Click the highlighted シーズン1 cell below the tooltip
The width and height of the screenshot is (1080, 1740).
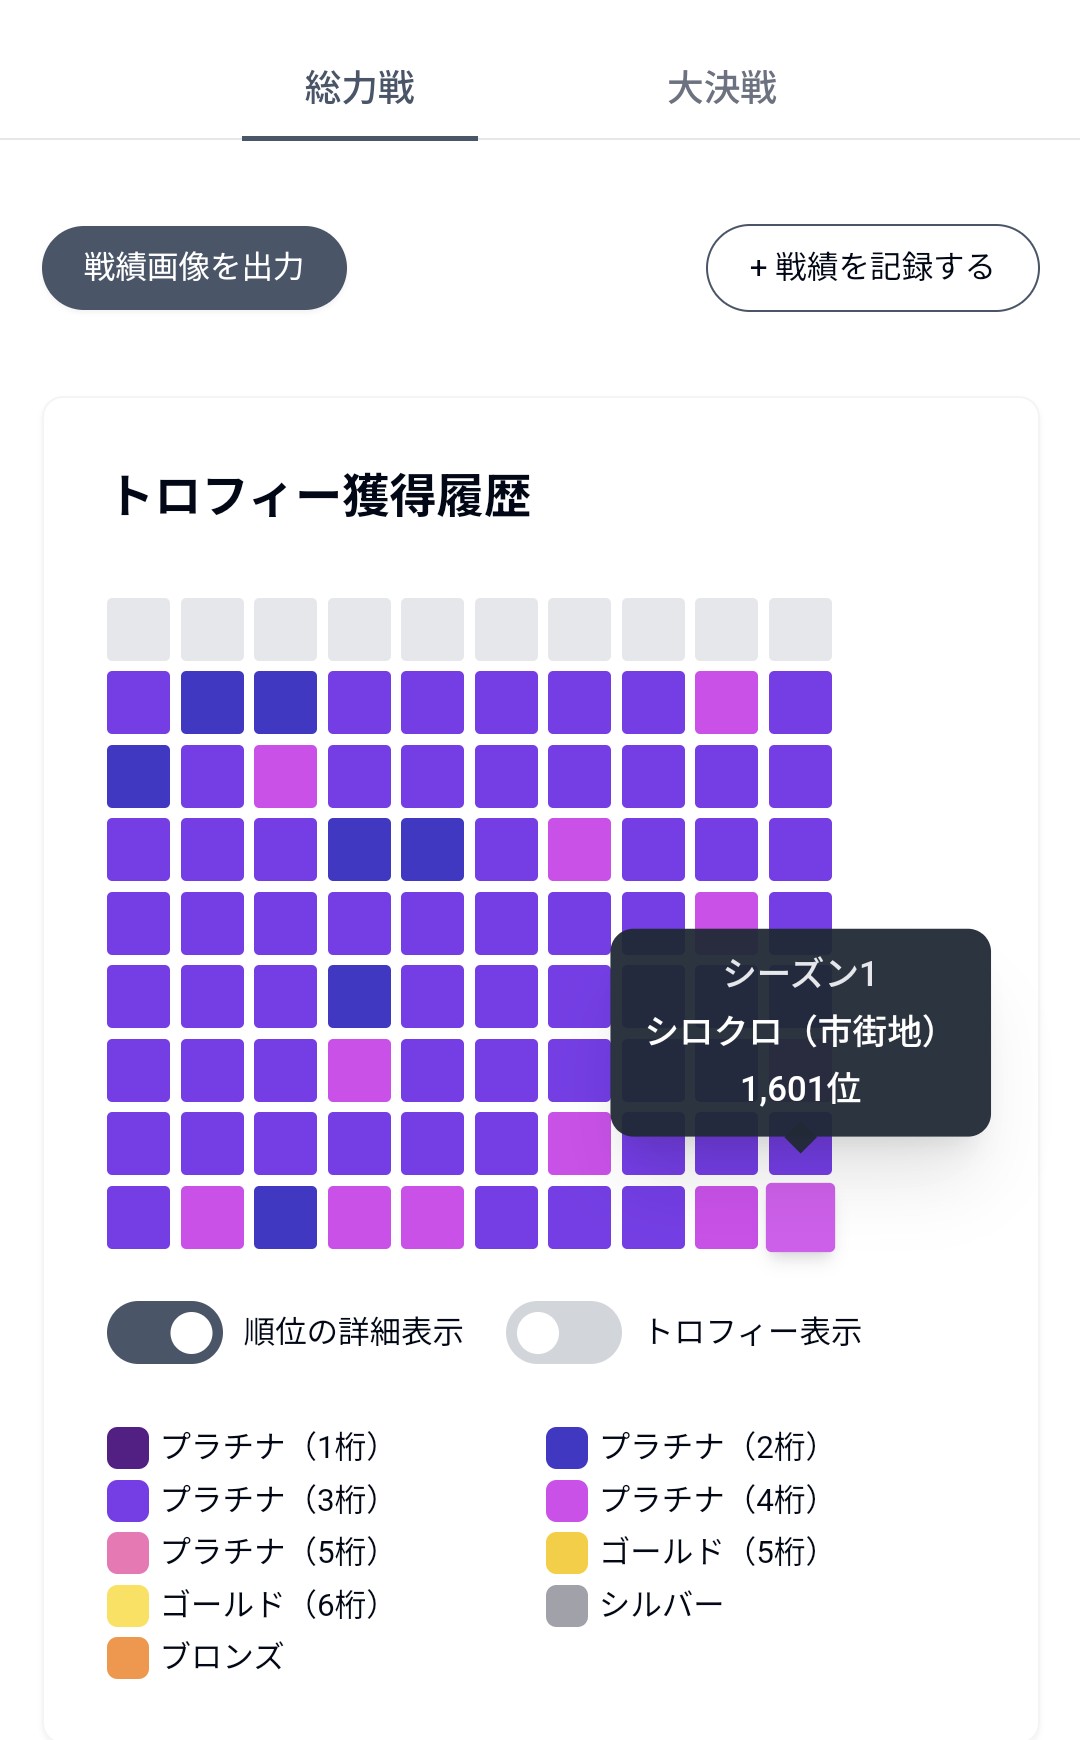click(800, 1217)
